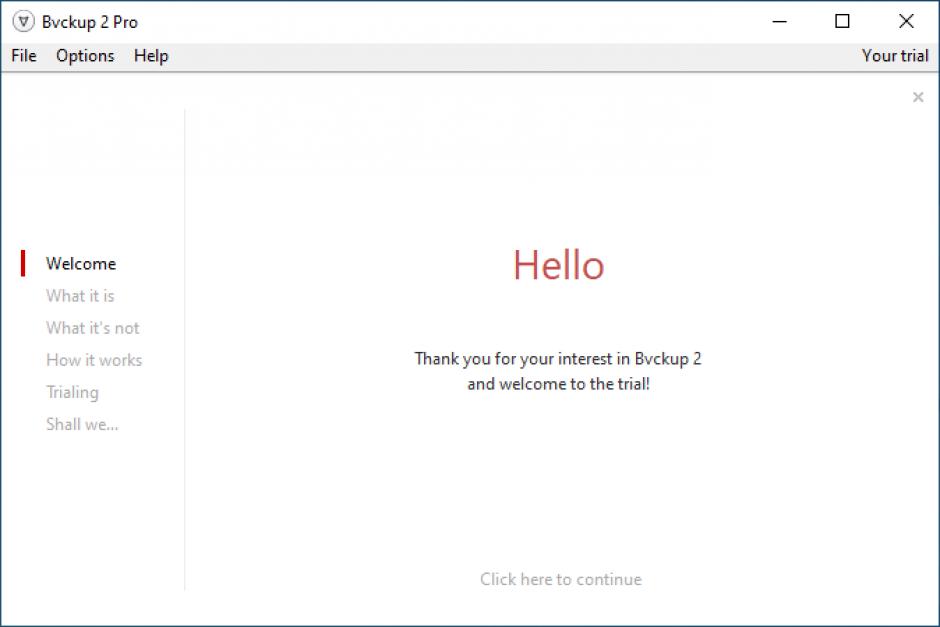This screenshot has width=940, height=627.
Task: Click the "Thank you for your interest" text
Action: [x=558, y=359]
